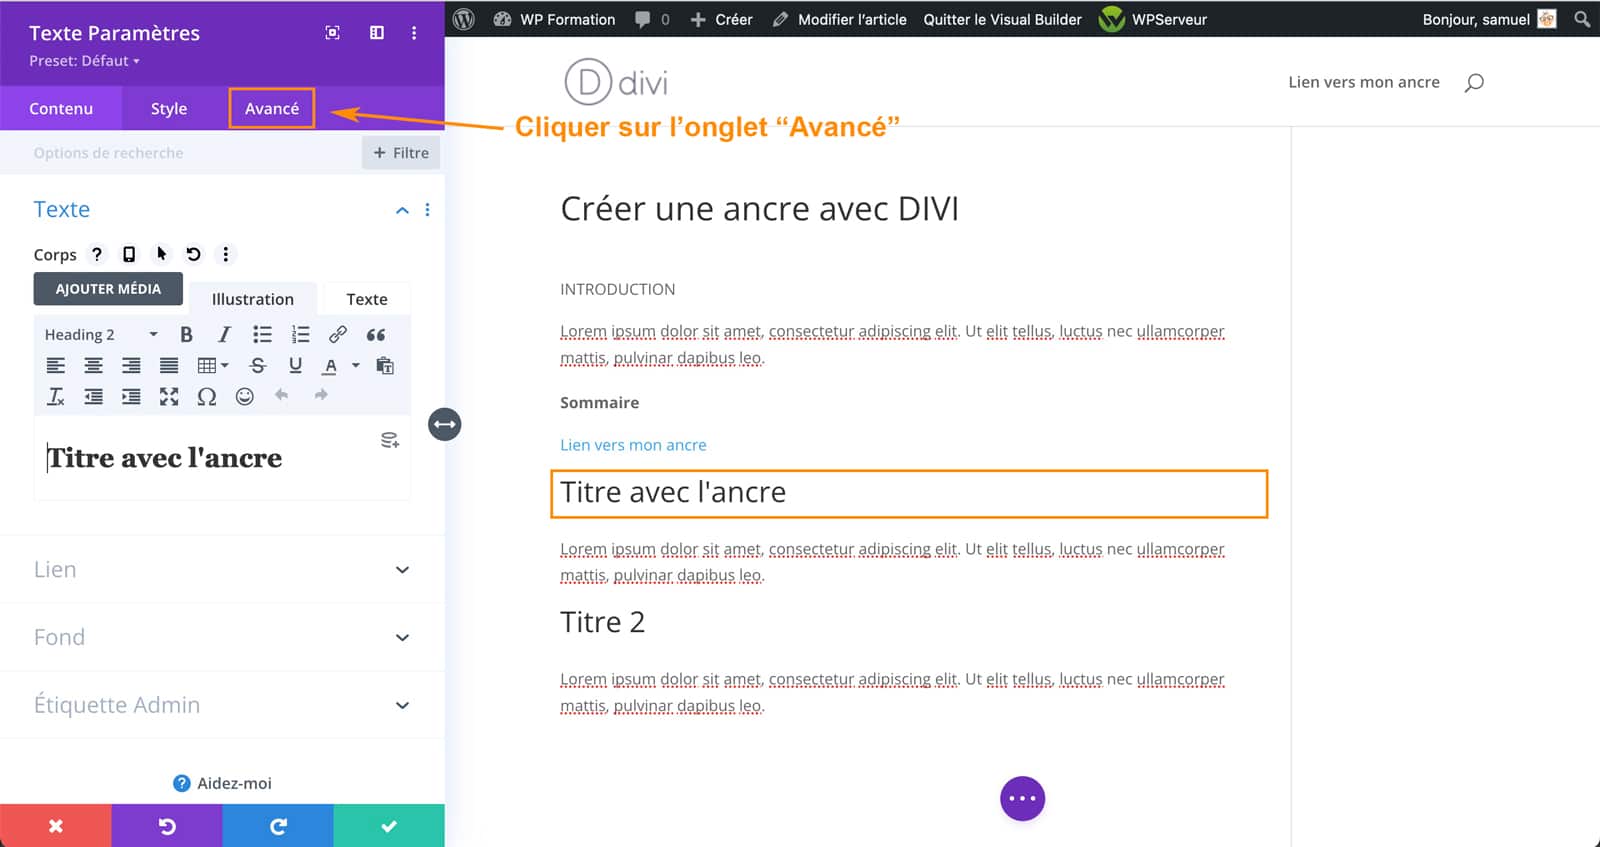
Task: Toggle bold formatting
Action: coord(186,335)
